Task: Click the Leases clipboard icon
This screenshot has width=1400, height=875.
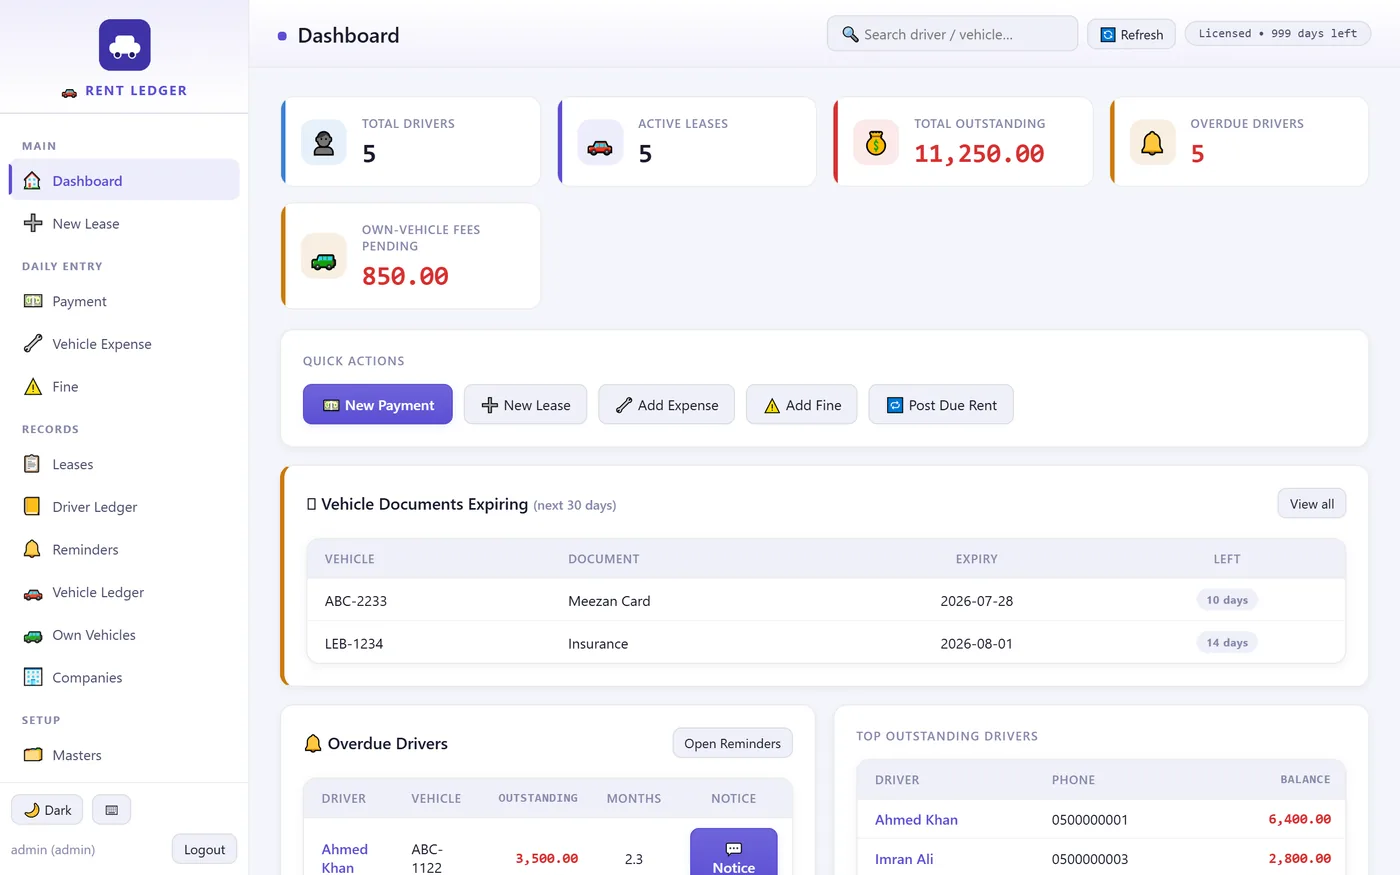Action: [32, 464]
